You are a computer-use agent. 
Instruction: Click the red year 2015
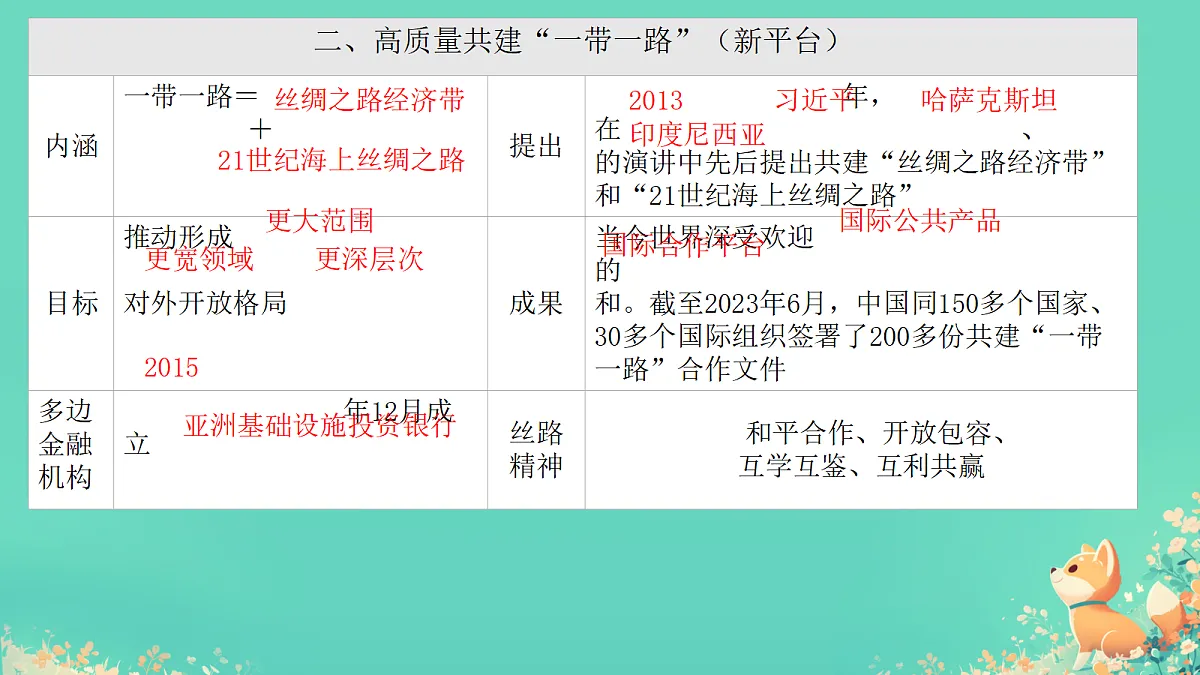point(172,368)
